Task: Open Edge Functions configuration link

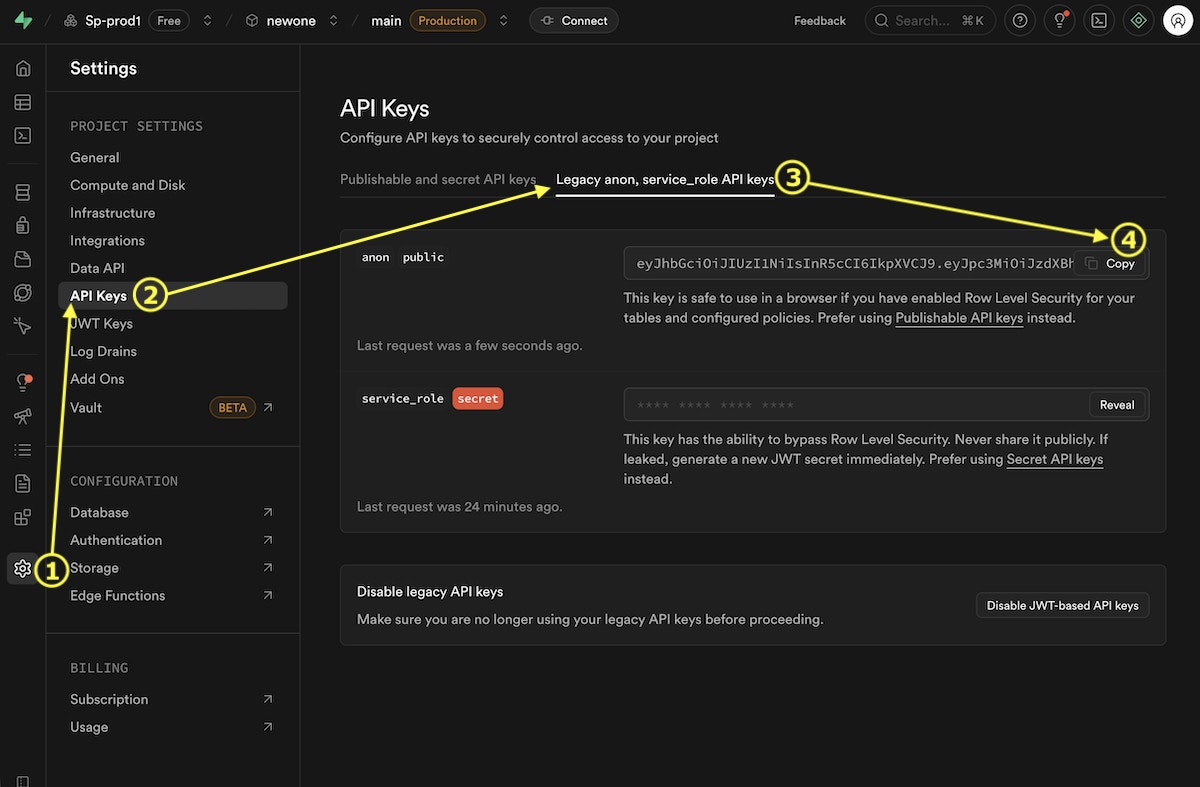Action: [x=173, y=595]
